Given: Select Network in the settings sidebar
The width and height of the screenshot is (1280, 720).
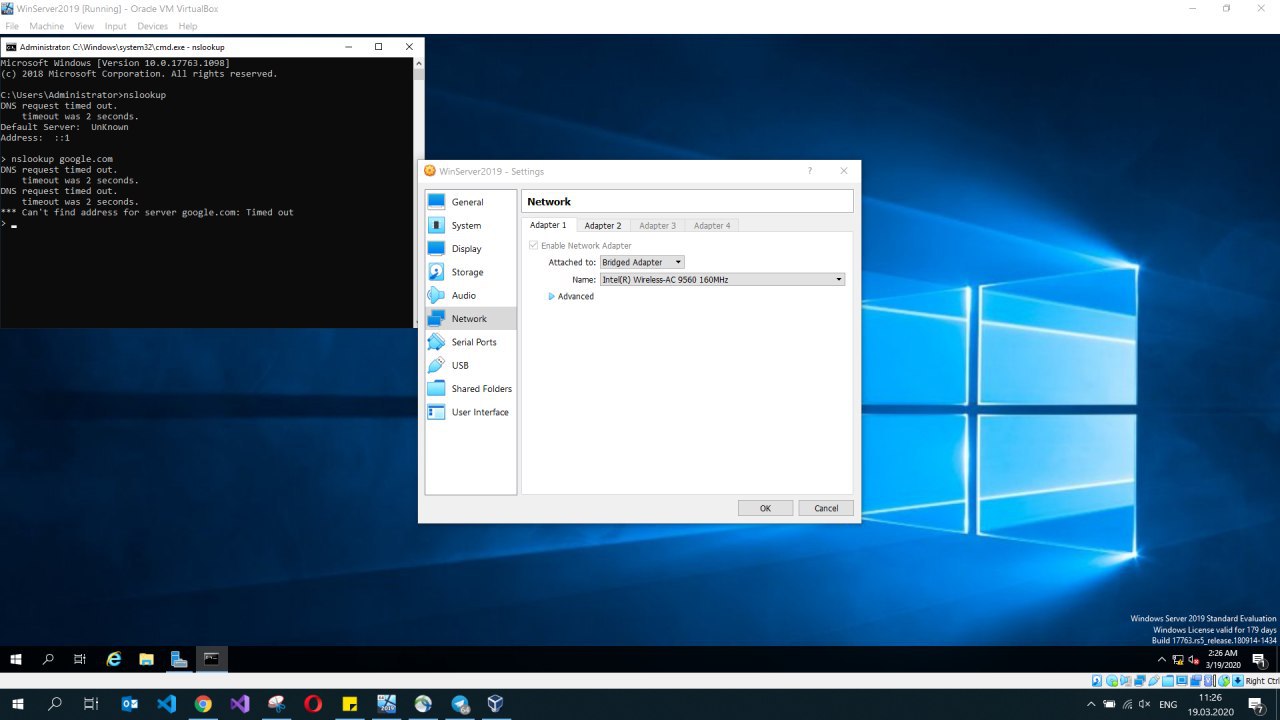Looking at the screenshot, I should click(470, 318).
